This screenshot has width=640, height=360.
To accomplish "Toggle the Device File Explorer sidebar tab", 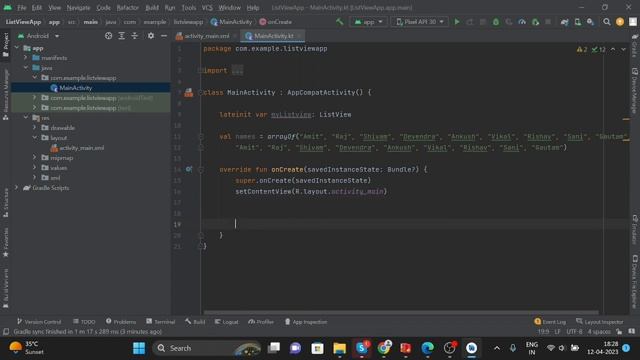I will tap(635, 282).
